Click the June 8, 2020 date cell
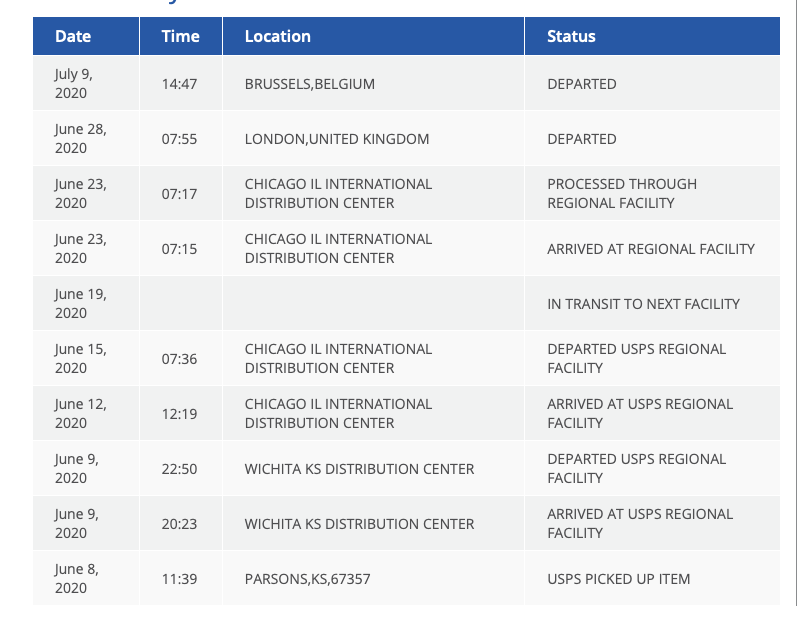This screenshot has width=798, height=619. [80, 578]
